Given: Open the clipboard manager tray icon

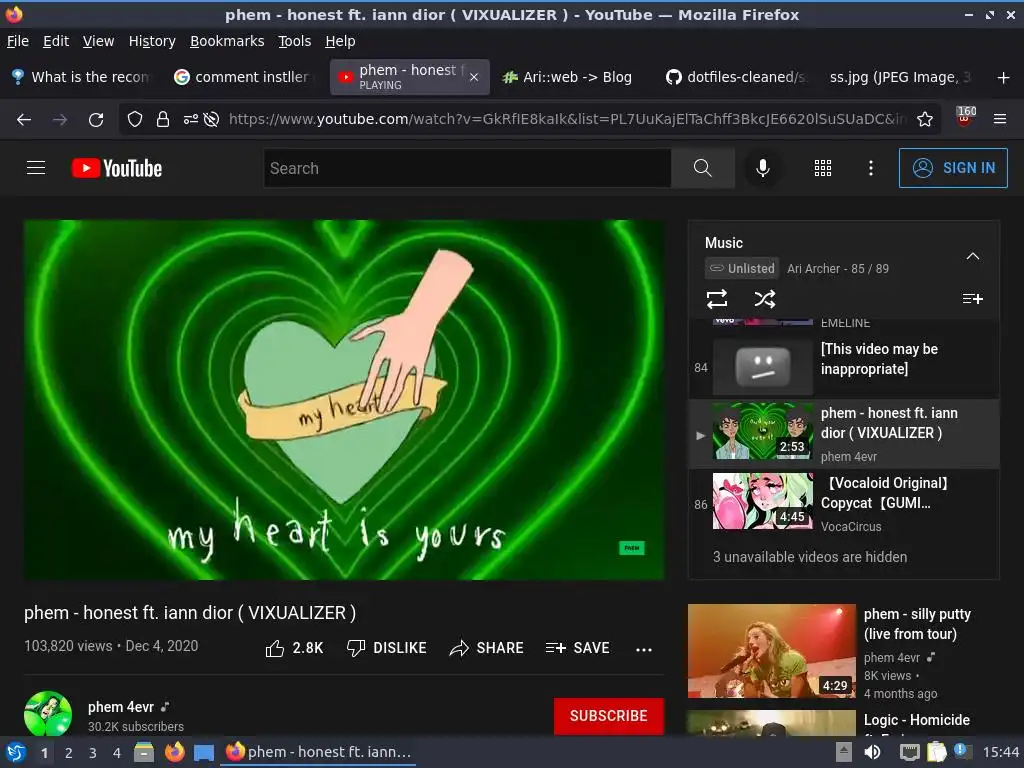Looking at the screenshot, I should click(x=936, y=752).
